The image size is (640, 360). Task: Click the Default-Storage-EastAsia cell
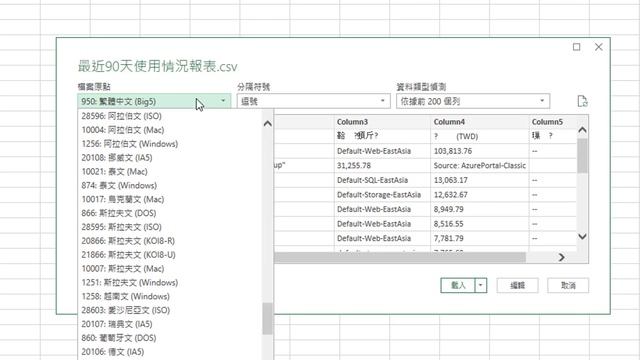[382, 195]
